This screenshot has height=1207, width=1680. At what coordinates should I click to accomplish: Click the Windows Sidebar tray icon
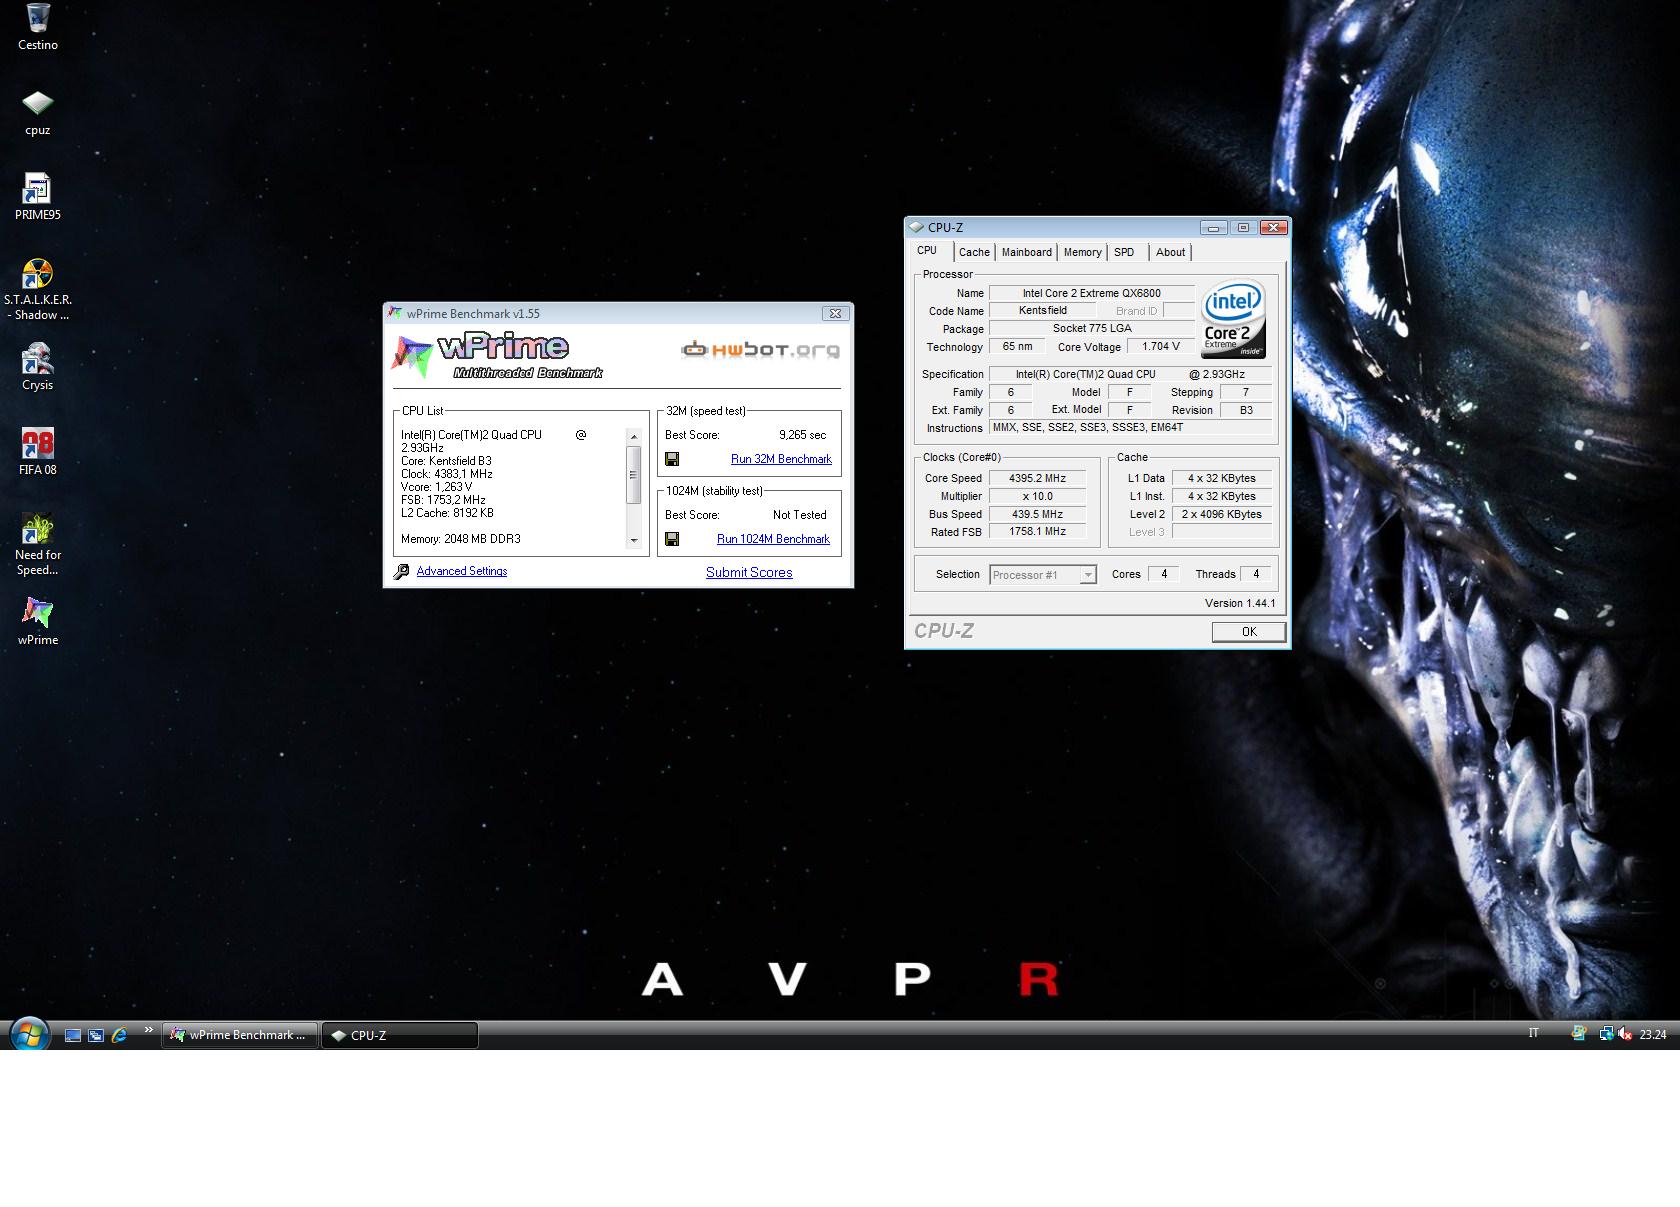click(x=1579, y=1034)
